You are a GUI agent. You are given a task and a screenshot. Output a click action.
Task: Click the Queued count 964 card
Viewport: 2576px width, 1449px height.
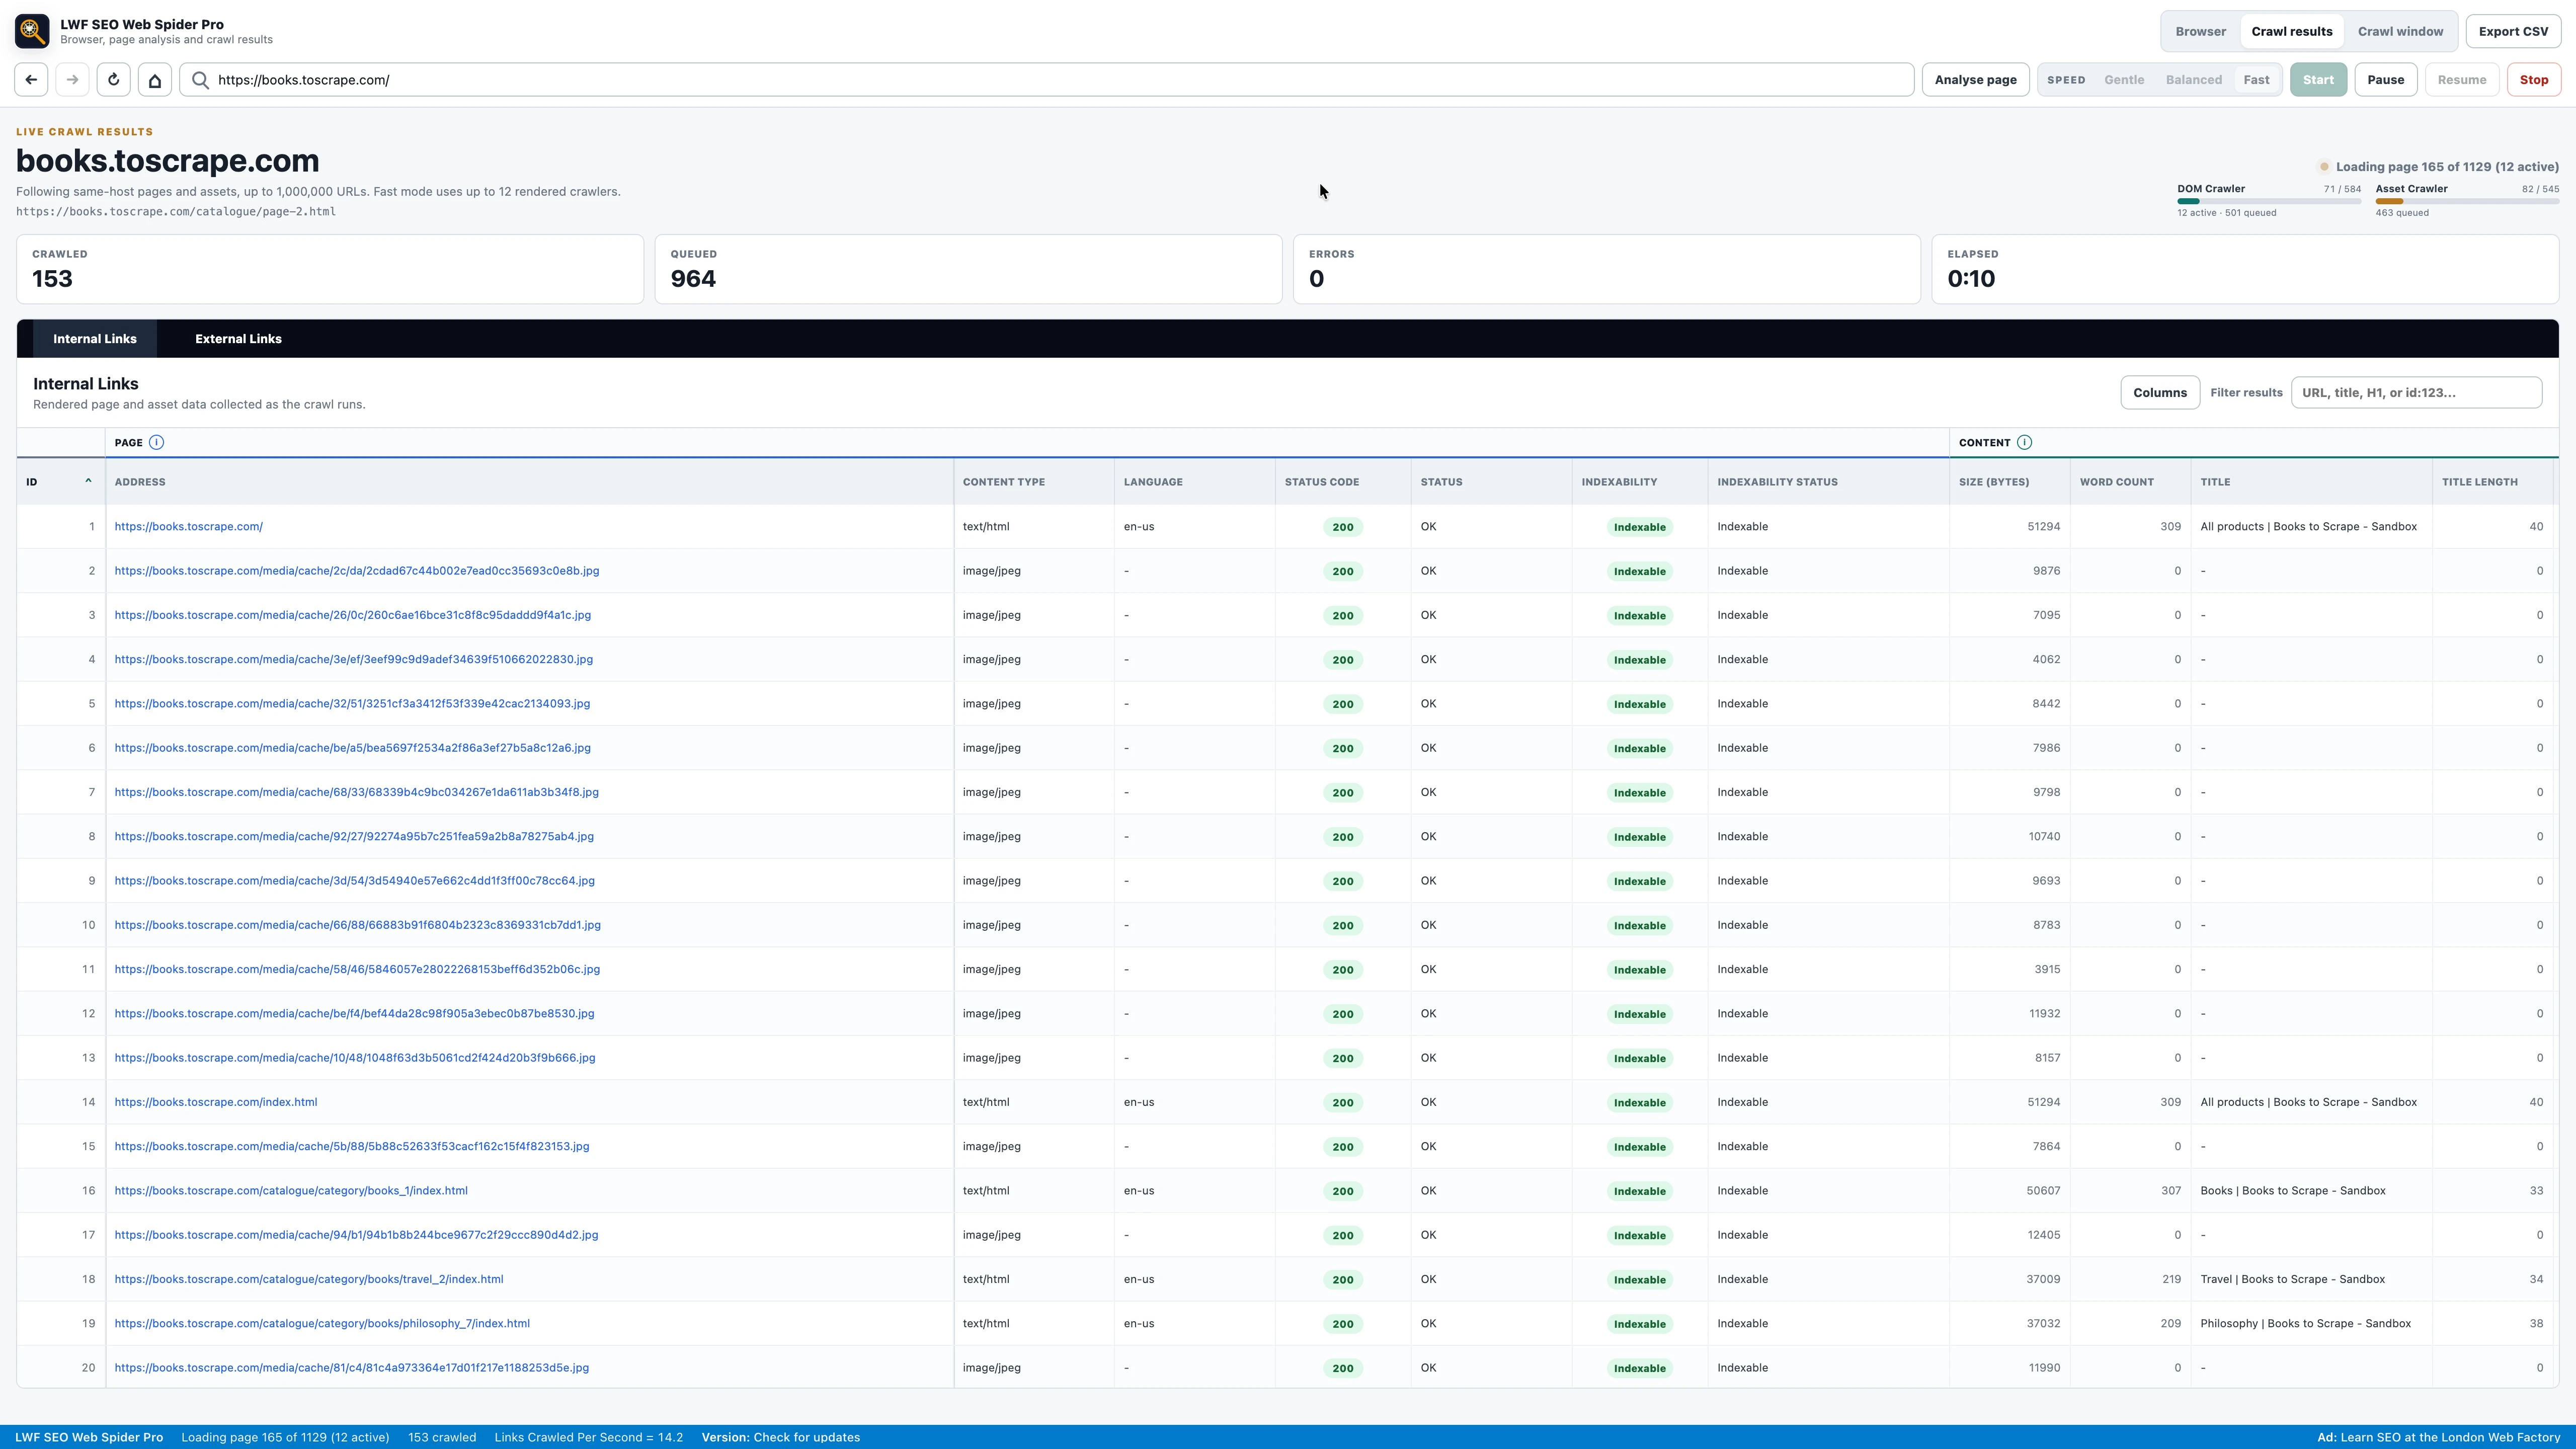click(968, 269)
